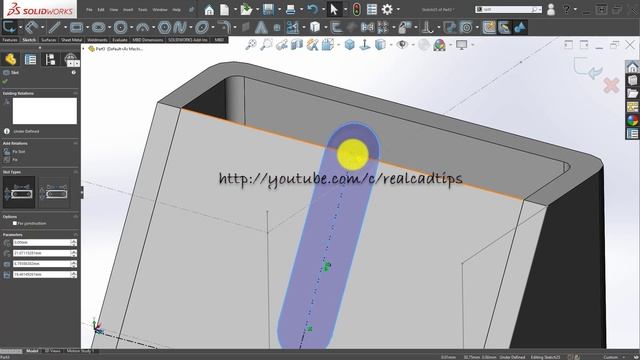Image resolution: width=640 pixels, height=360 pixels.
Task: Open the Insert menu
Action: tap(128, 9)
